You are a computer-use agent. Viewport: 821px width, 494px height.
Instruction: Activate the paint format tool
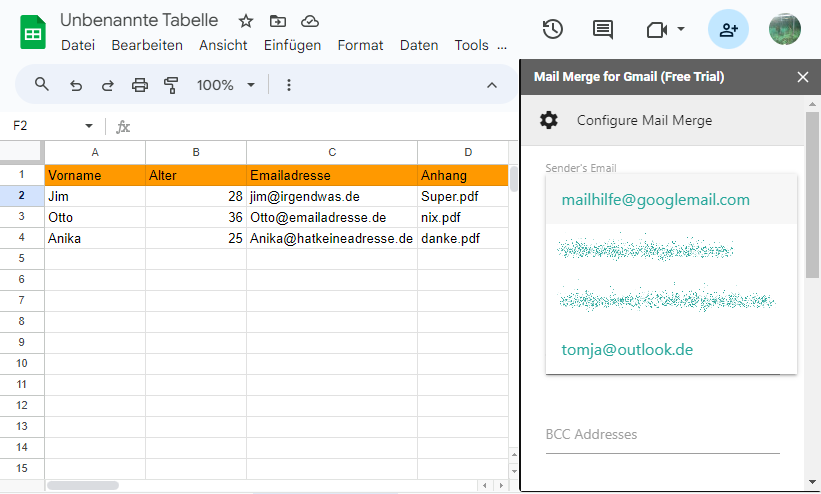[x=171, y=85]
